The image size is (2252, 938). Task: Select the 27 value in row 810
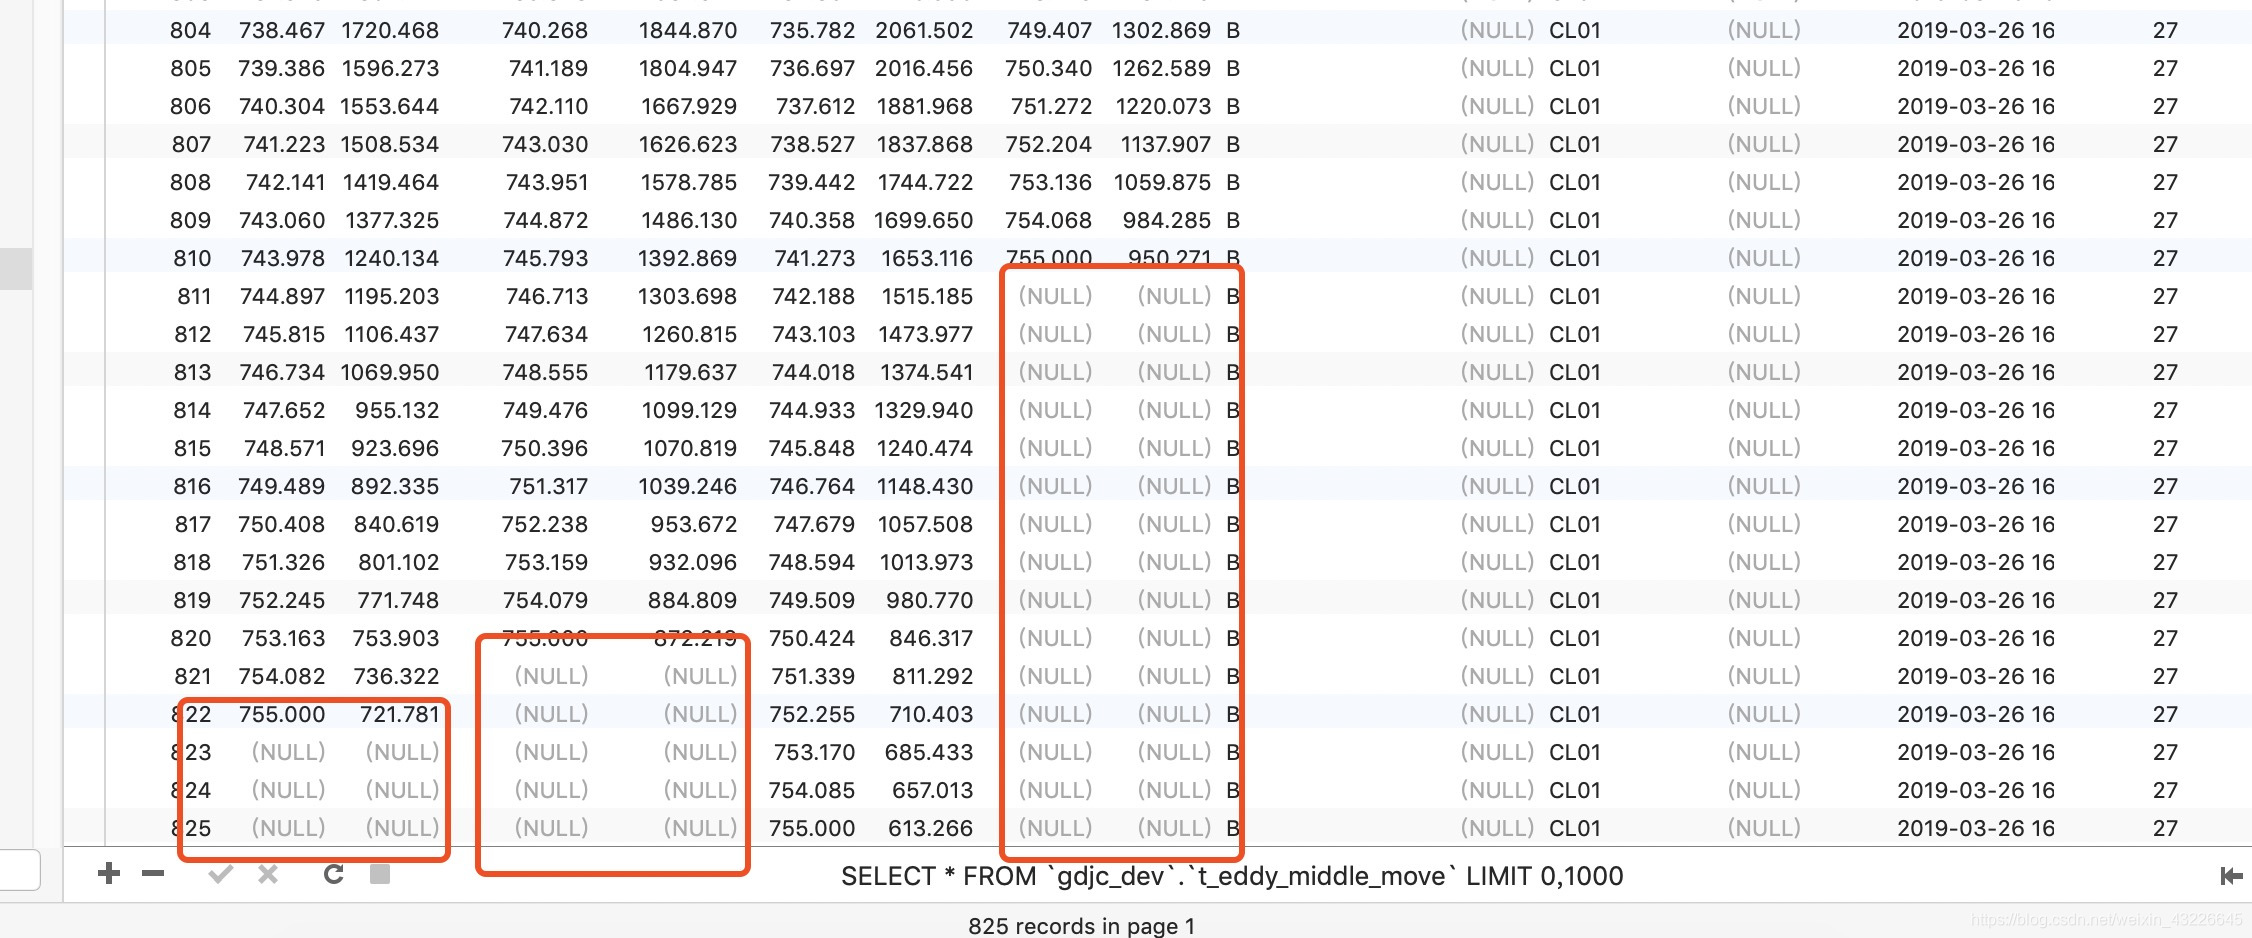tap(2165, 258)
